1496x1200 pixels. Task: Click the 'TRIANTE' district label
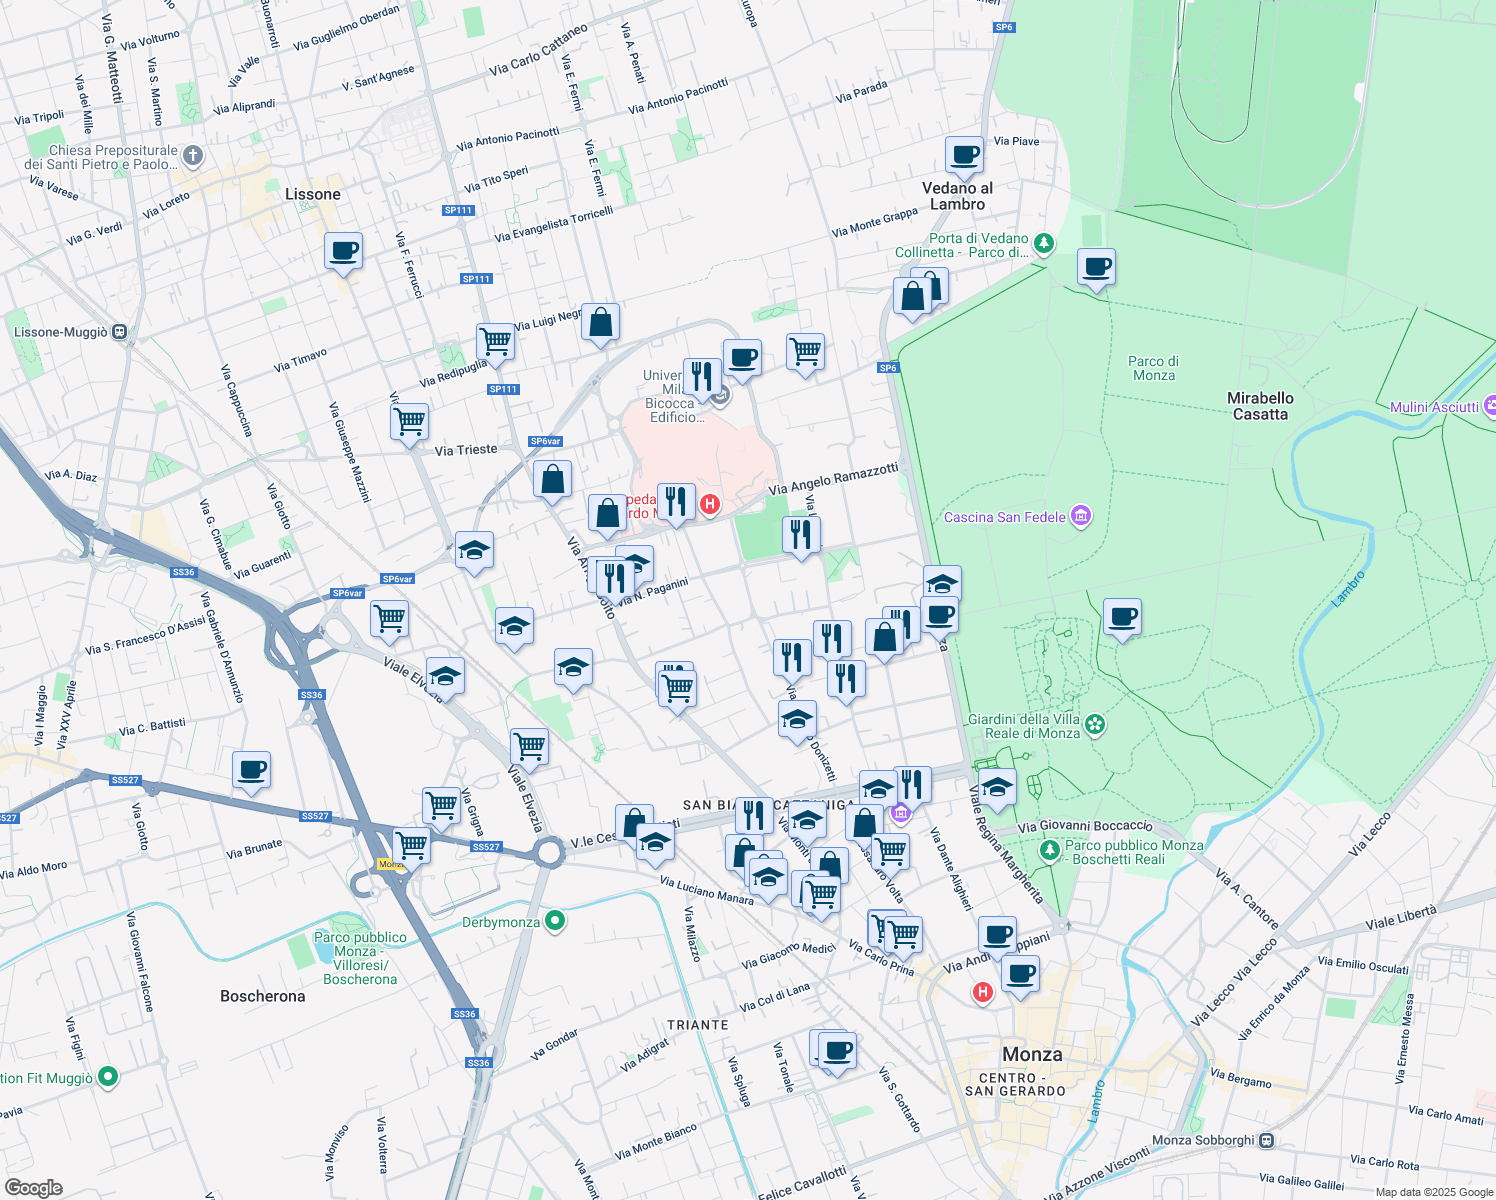point(698,1025)
